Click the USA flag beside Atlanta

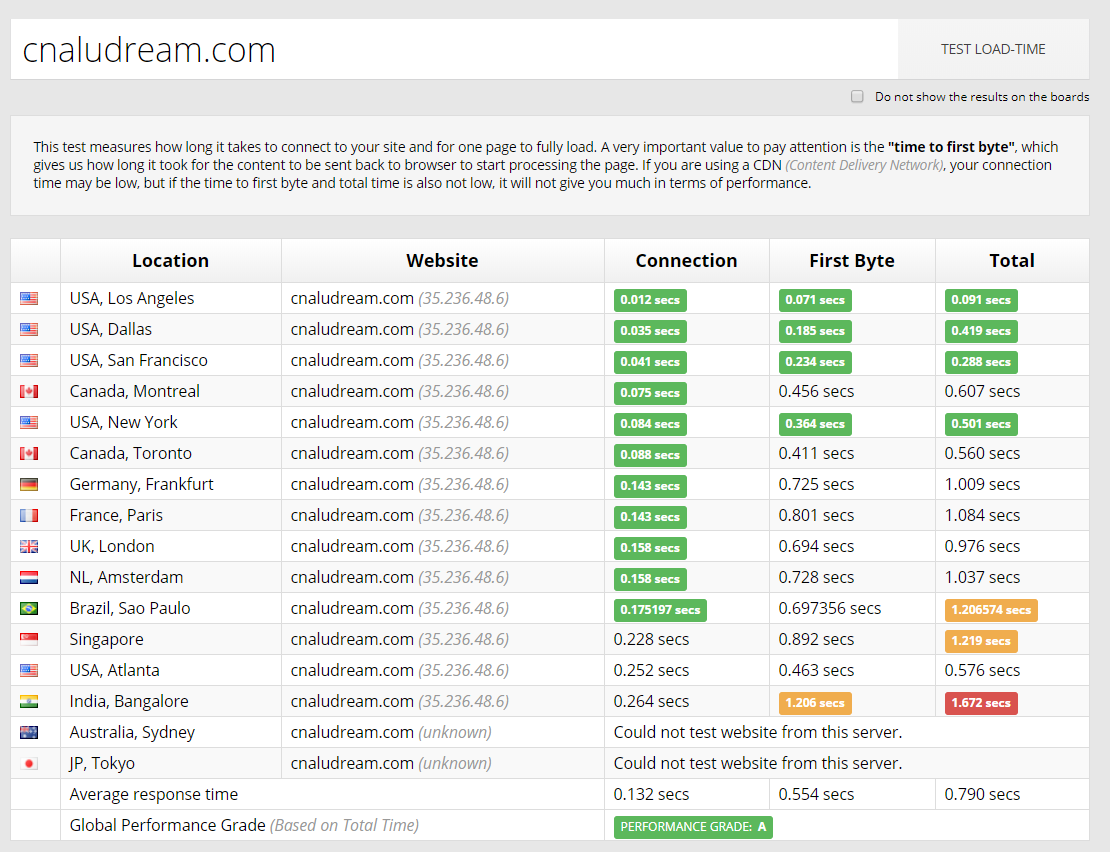pos(29,671)
